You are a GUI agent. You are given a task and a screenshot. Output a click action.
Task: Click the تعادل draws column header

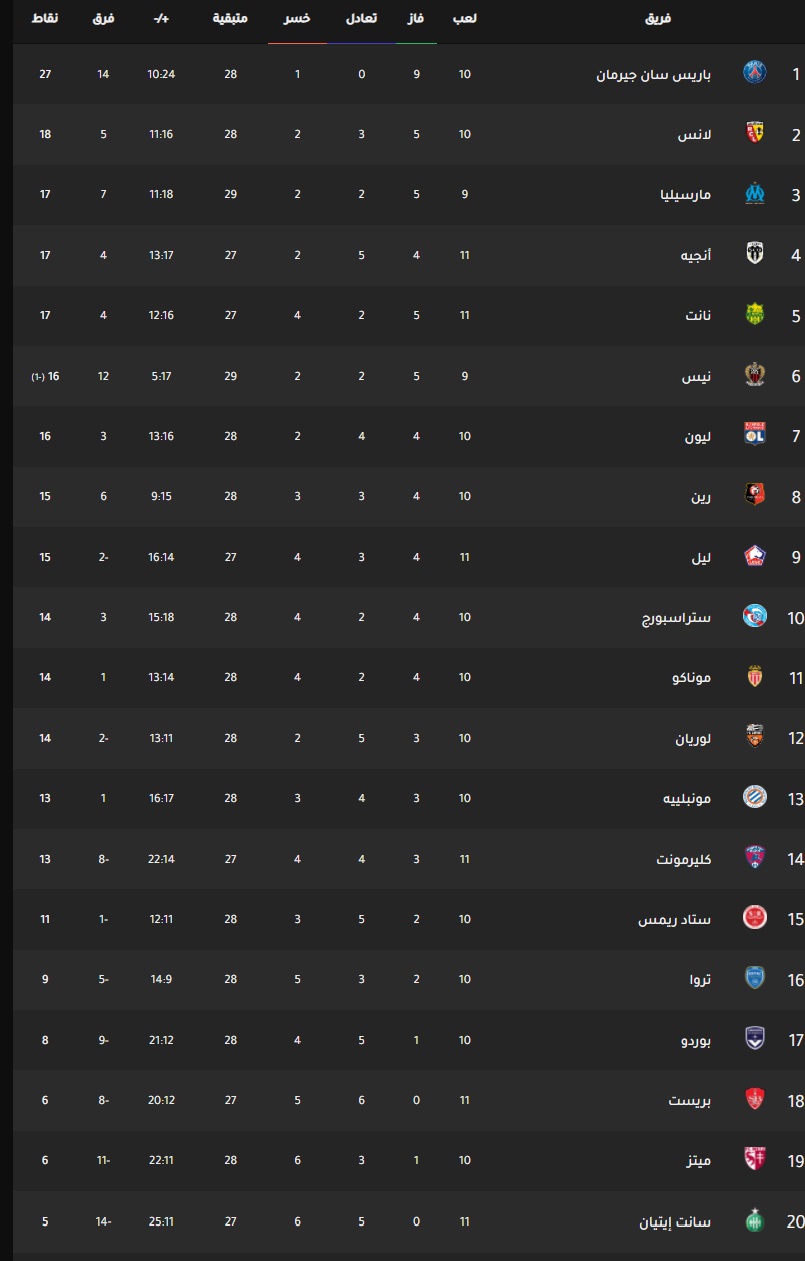[361, 19]
